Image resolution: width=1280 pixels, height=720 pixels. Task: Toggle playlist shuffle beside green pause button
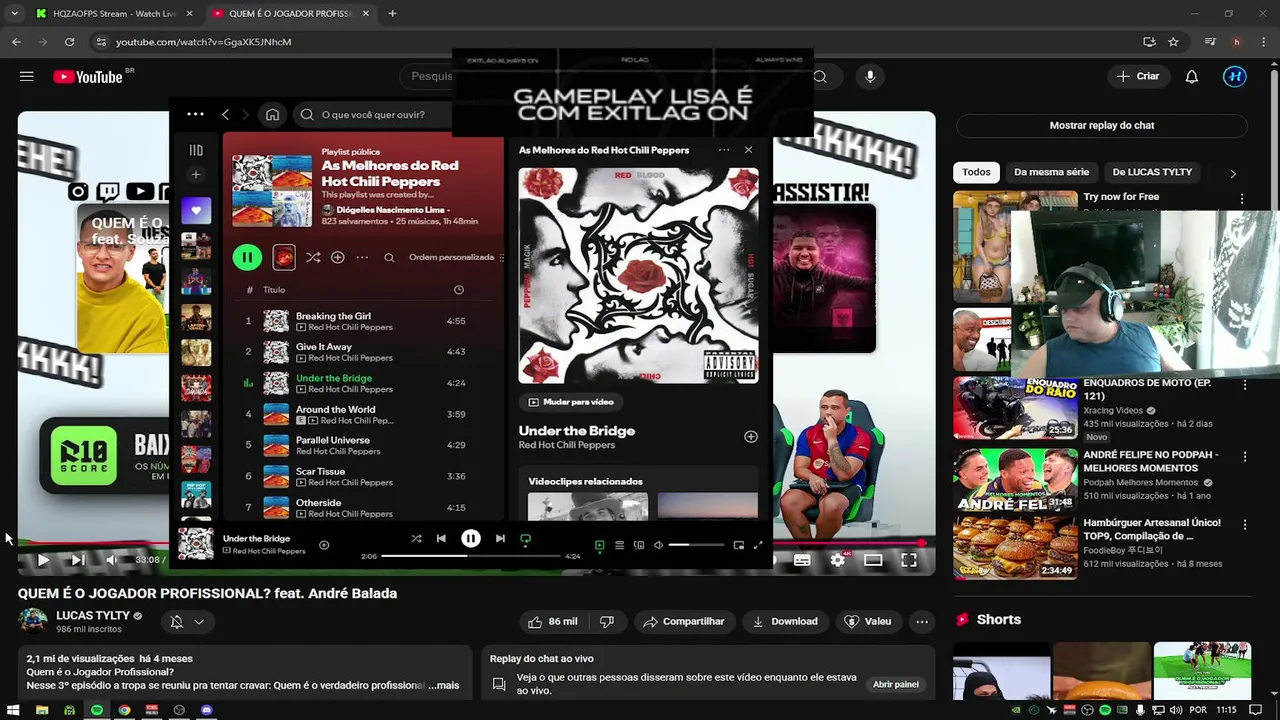pos(313,257)
